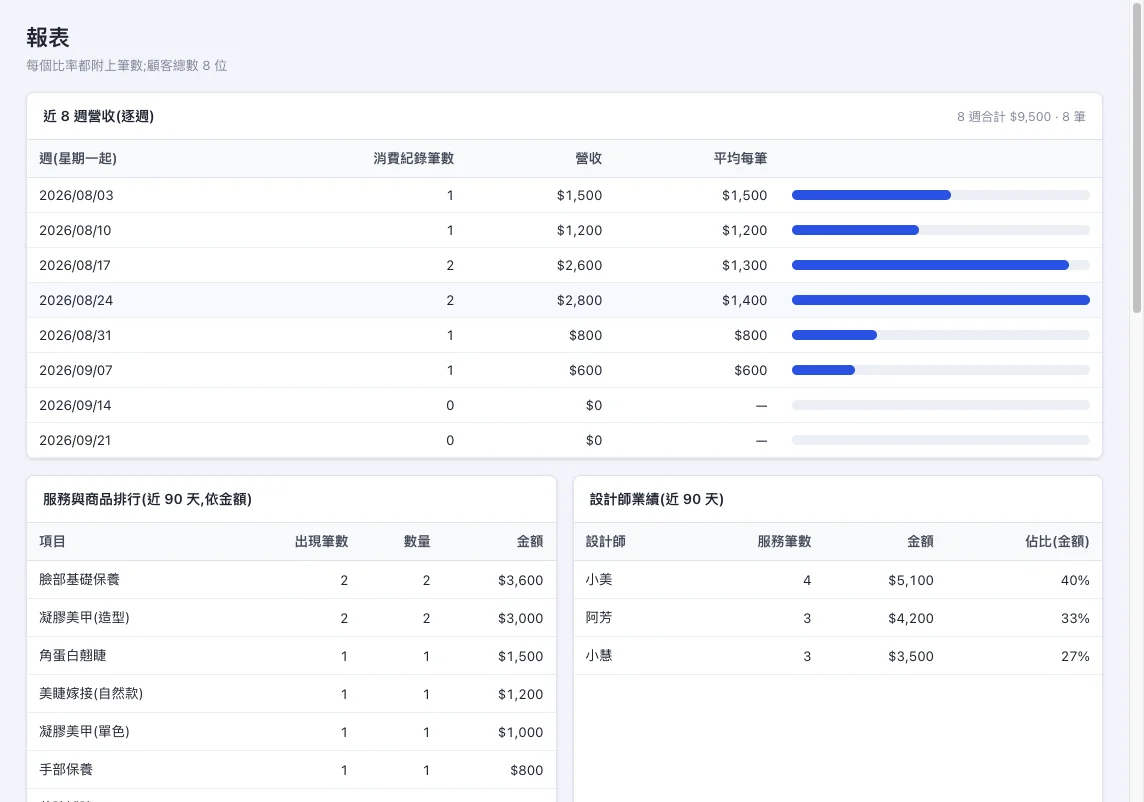Click the $2,800 revenue cell

click(x=579, y=300)
